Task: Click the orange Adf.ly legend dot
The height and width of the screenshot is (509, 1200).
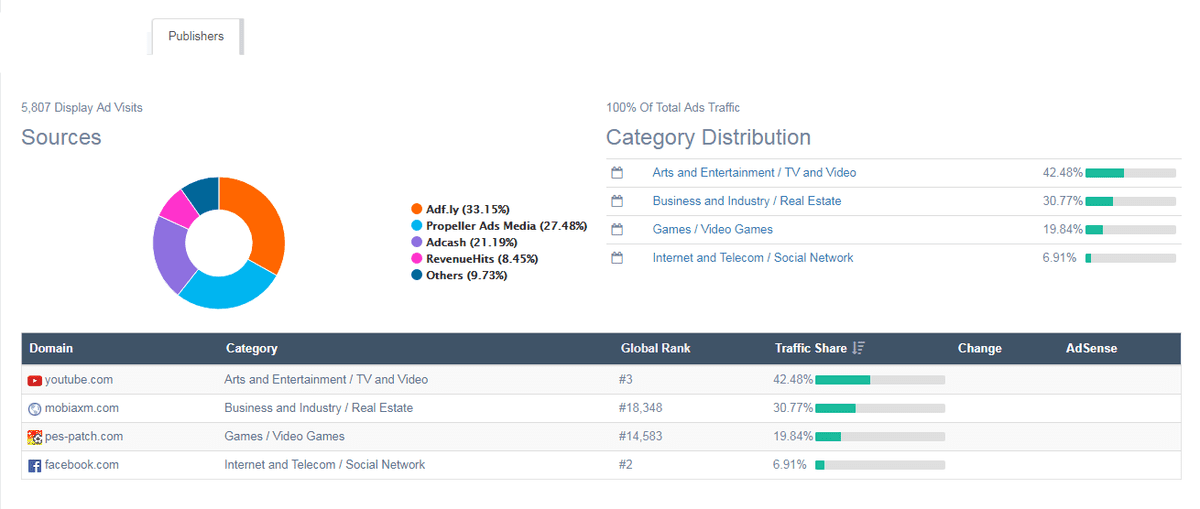Action: tap(416, 209)
